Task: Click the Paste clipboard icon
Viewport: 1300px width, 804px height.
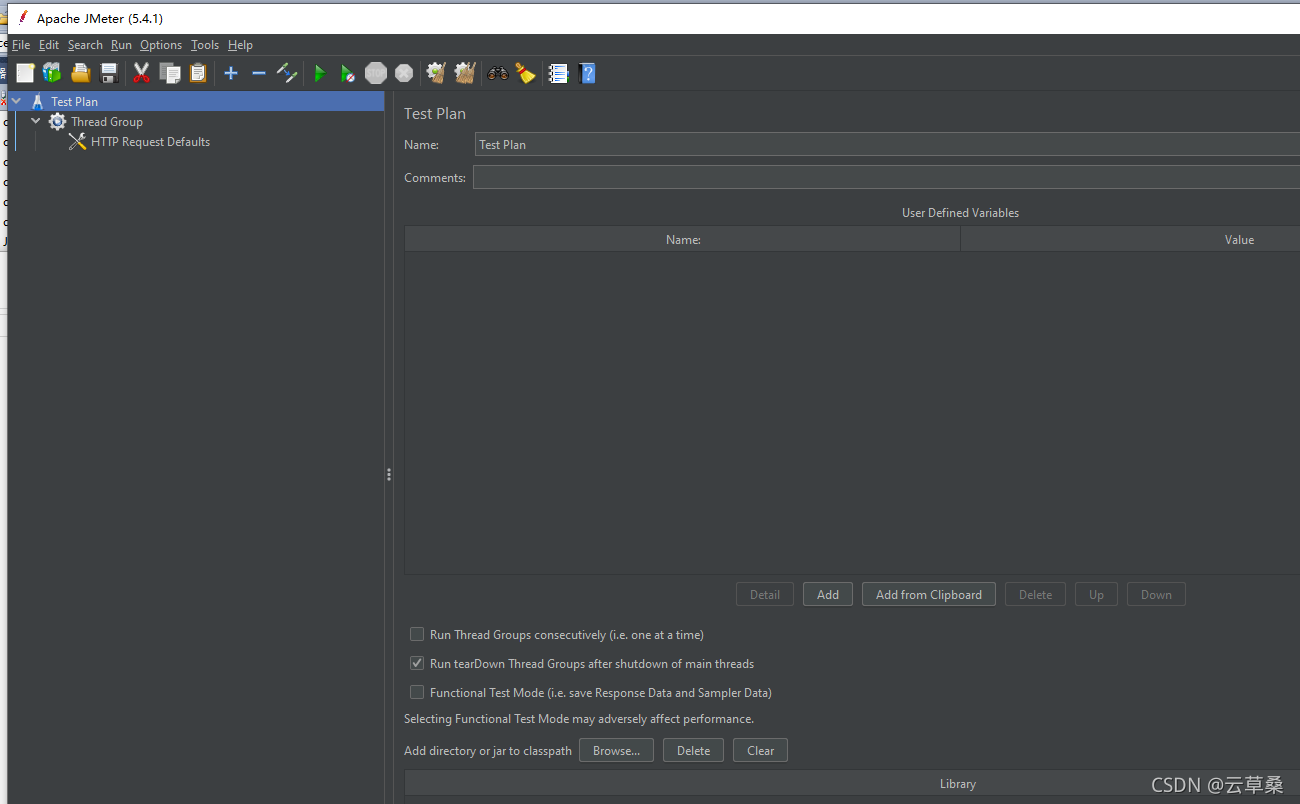Action: tap(198, 73)
